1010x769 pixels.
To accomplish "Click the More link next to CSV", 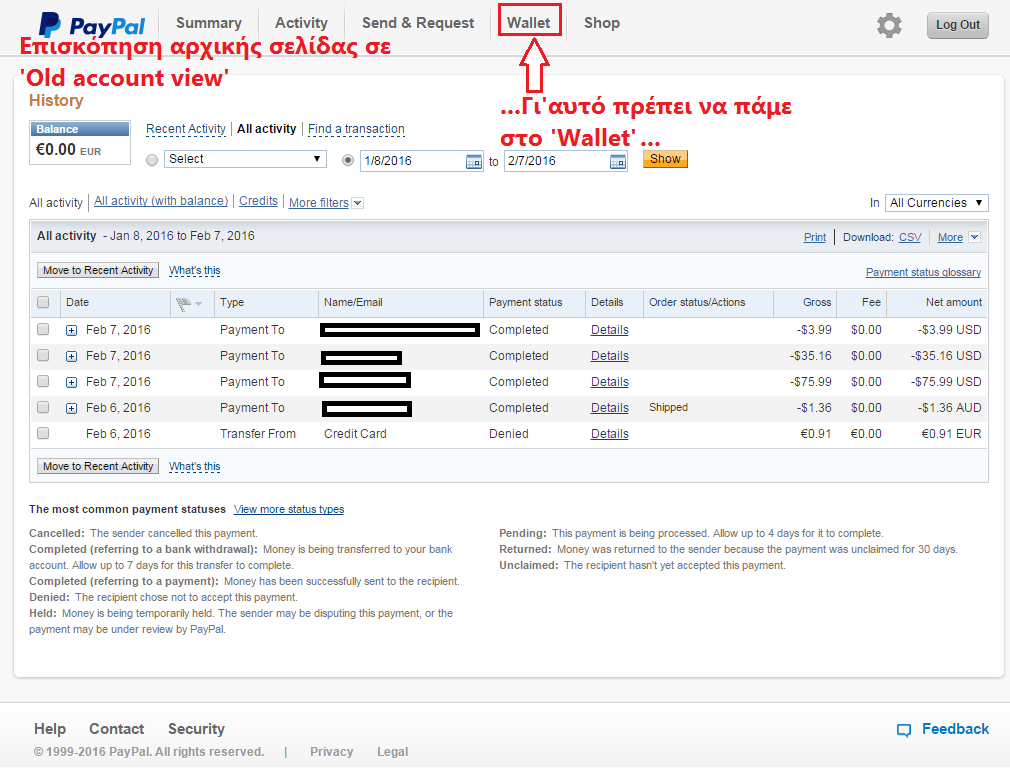I will 950,238.
